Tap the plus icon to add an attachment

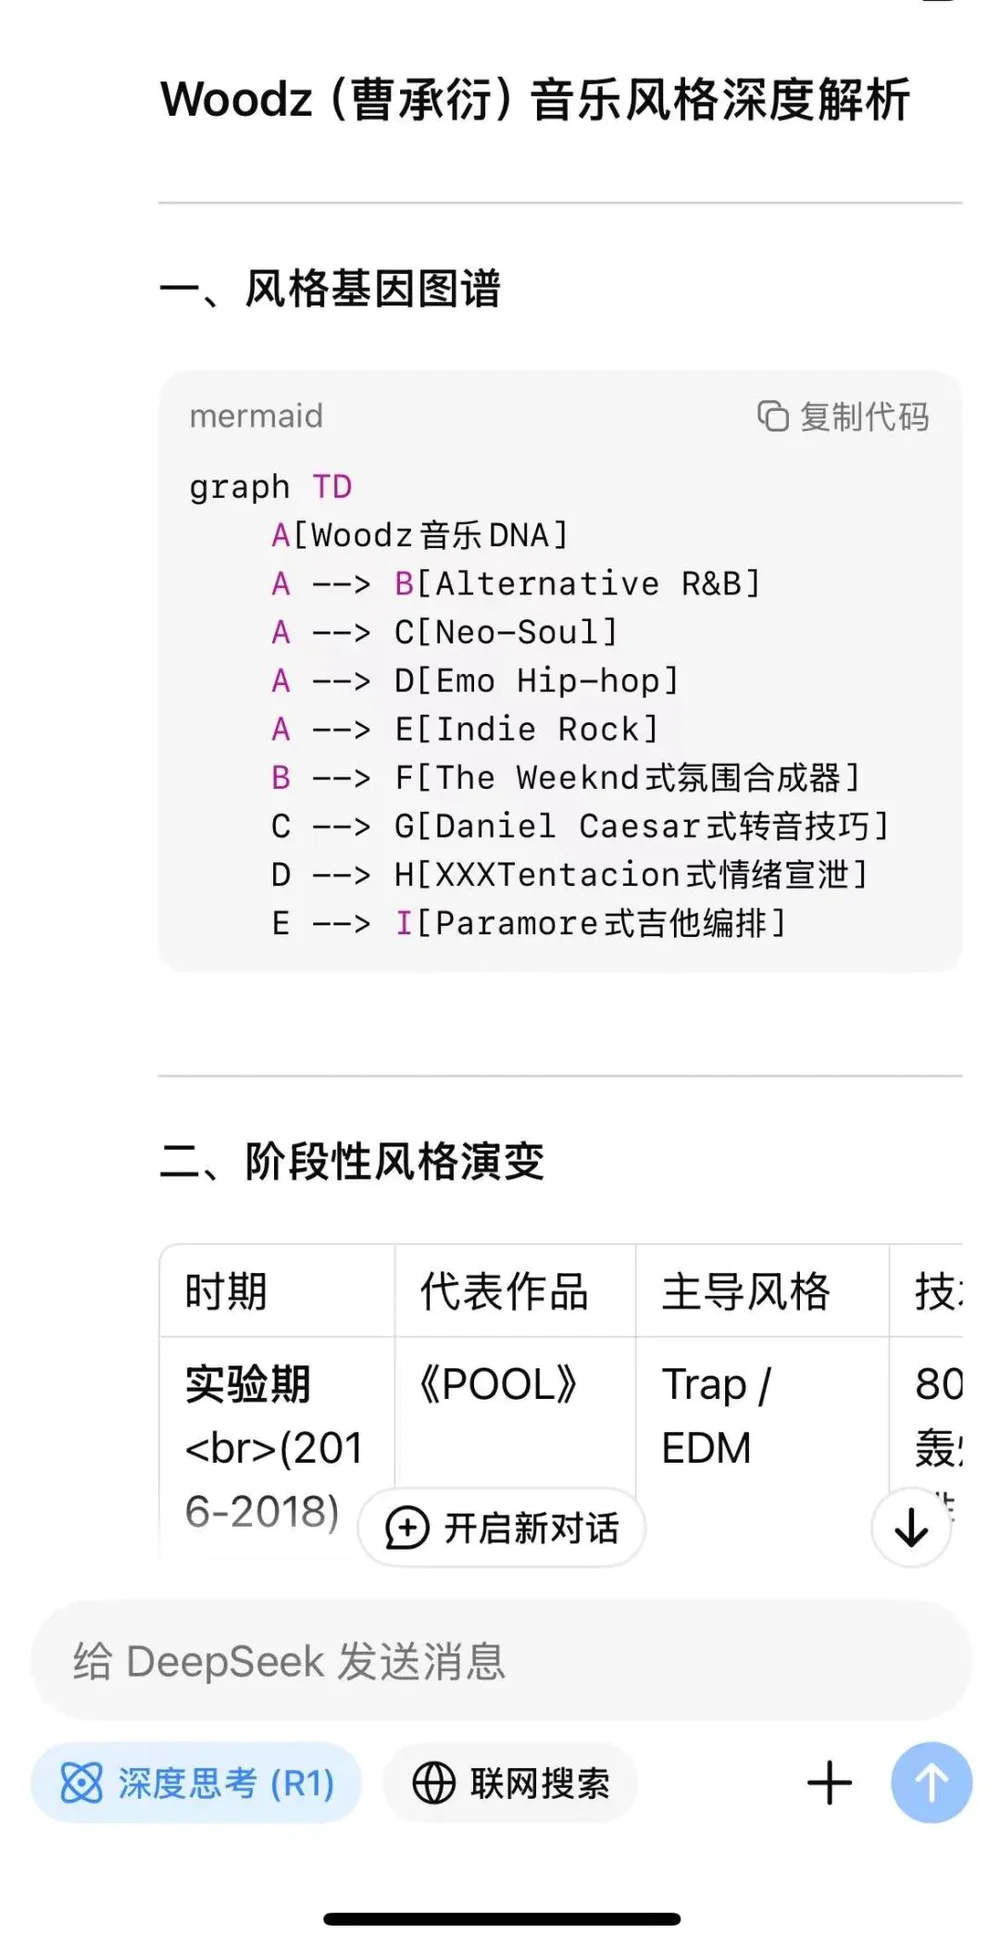point(829,1782)
